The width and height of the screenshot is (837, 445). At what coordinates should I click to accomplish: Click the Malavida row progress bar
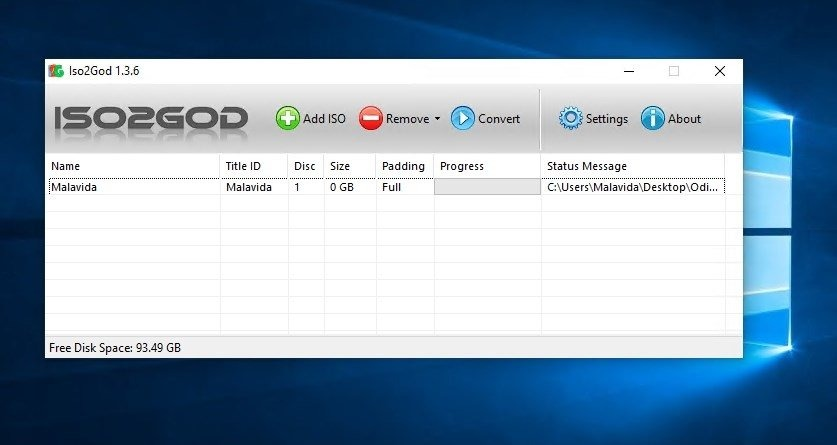pos(487,187)
